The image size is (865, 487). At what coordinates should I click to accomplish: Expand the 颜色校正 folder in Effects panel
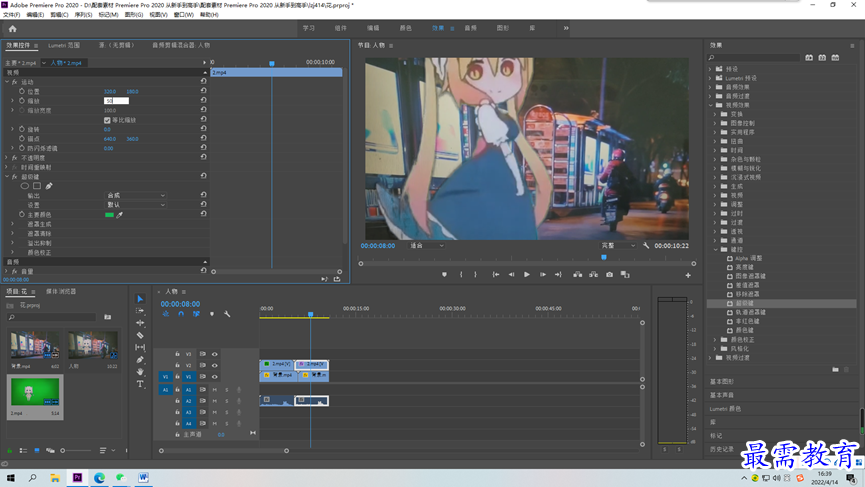tap(716, 340)
